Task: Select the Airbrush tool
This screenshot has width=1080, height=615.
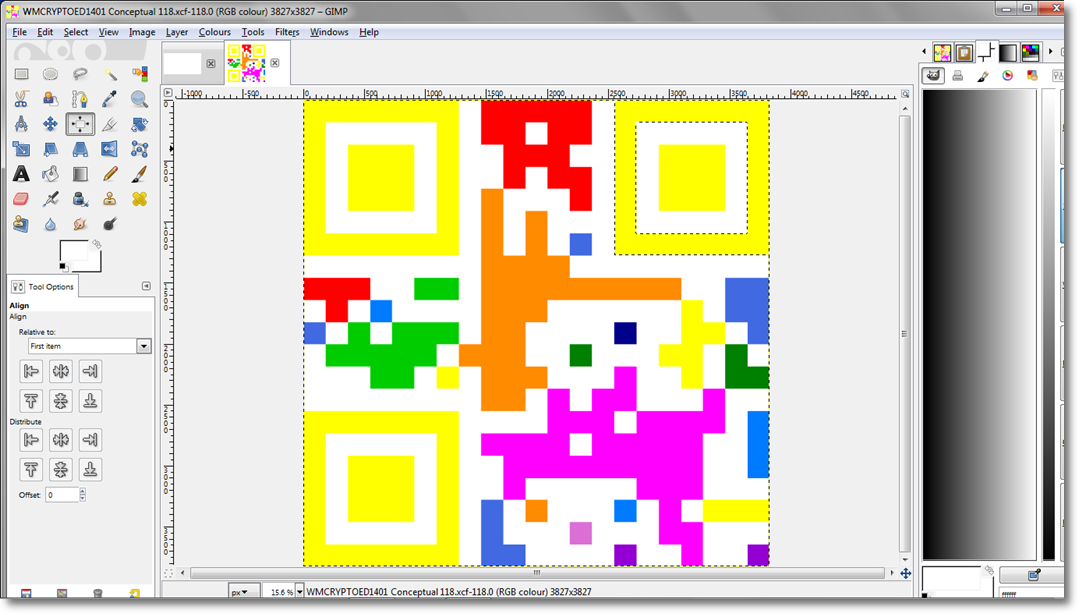Action: tap(50, 199)
